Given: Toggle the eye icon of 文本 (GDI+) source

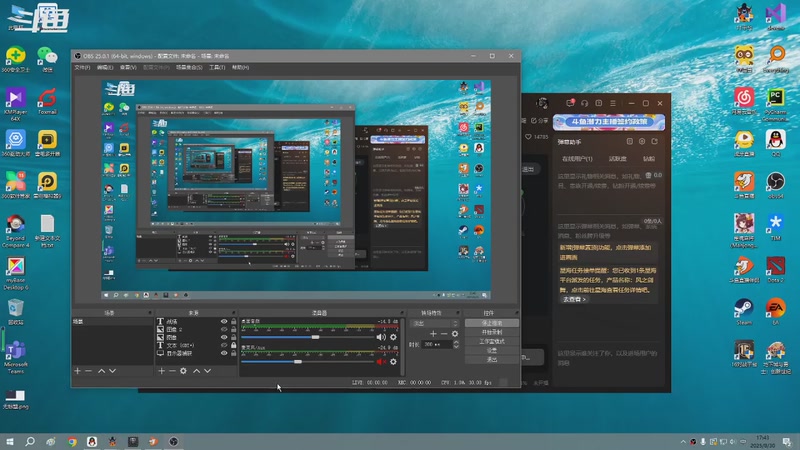Looking at the screenshot, I should pyautogui.click(x=224, y=345).
